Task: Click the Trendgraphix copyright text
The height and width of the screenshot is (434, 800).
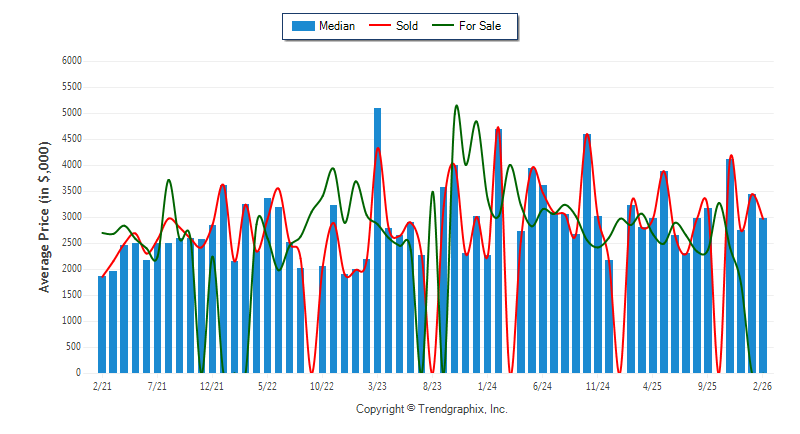Action: click(x=432, y=409)
